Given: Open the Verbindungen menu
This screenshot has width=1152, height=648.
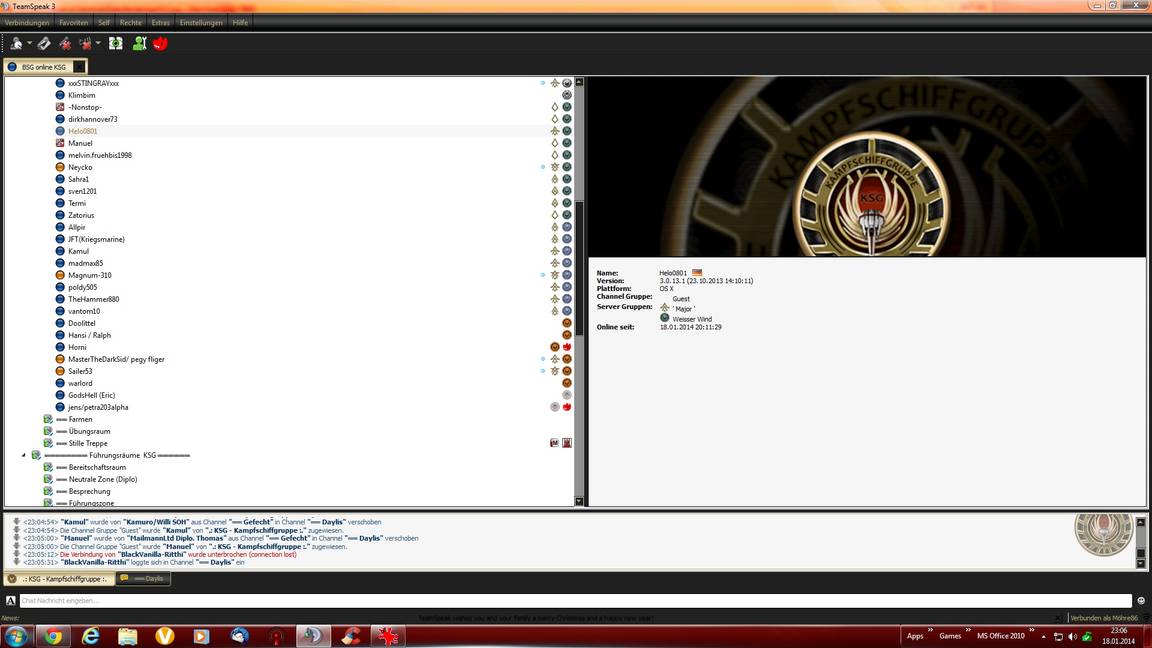Looking at the screenshot, I should click(27, 23).
